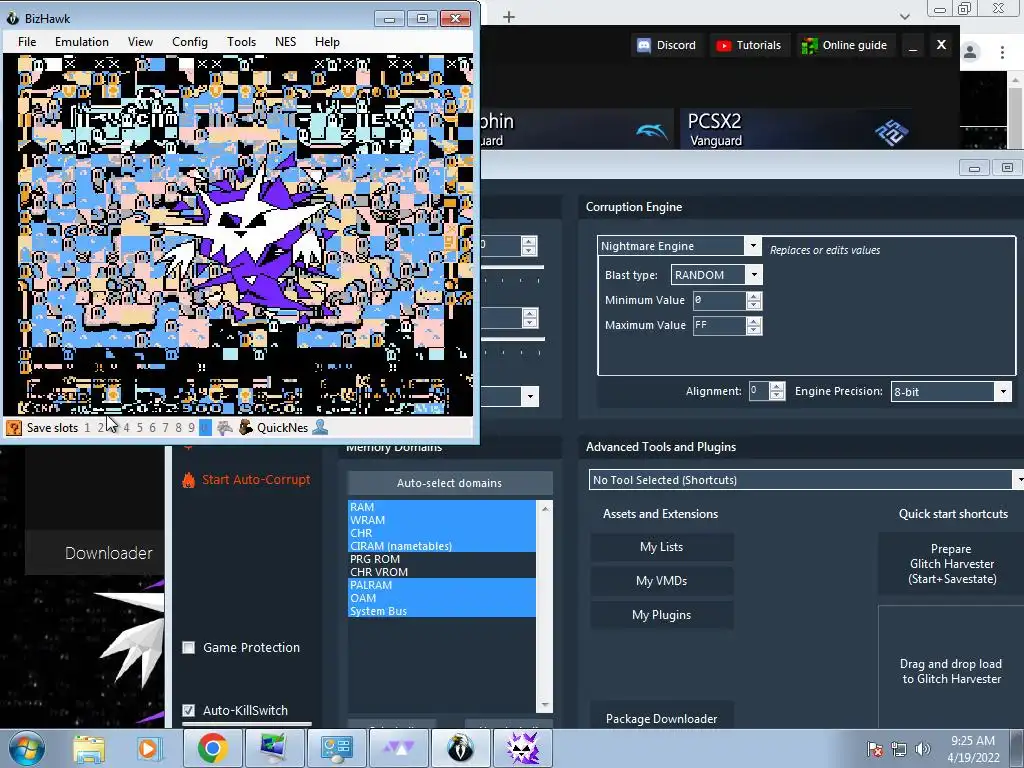Click Prepare Glitch Harvester shortcut

pyautogui.click(x=952, y=564)
